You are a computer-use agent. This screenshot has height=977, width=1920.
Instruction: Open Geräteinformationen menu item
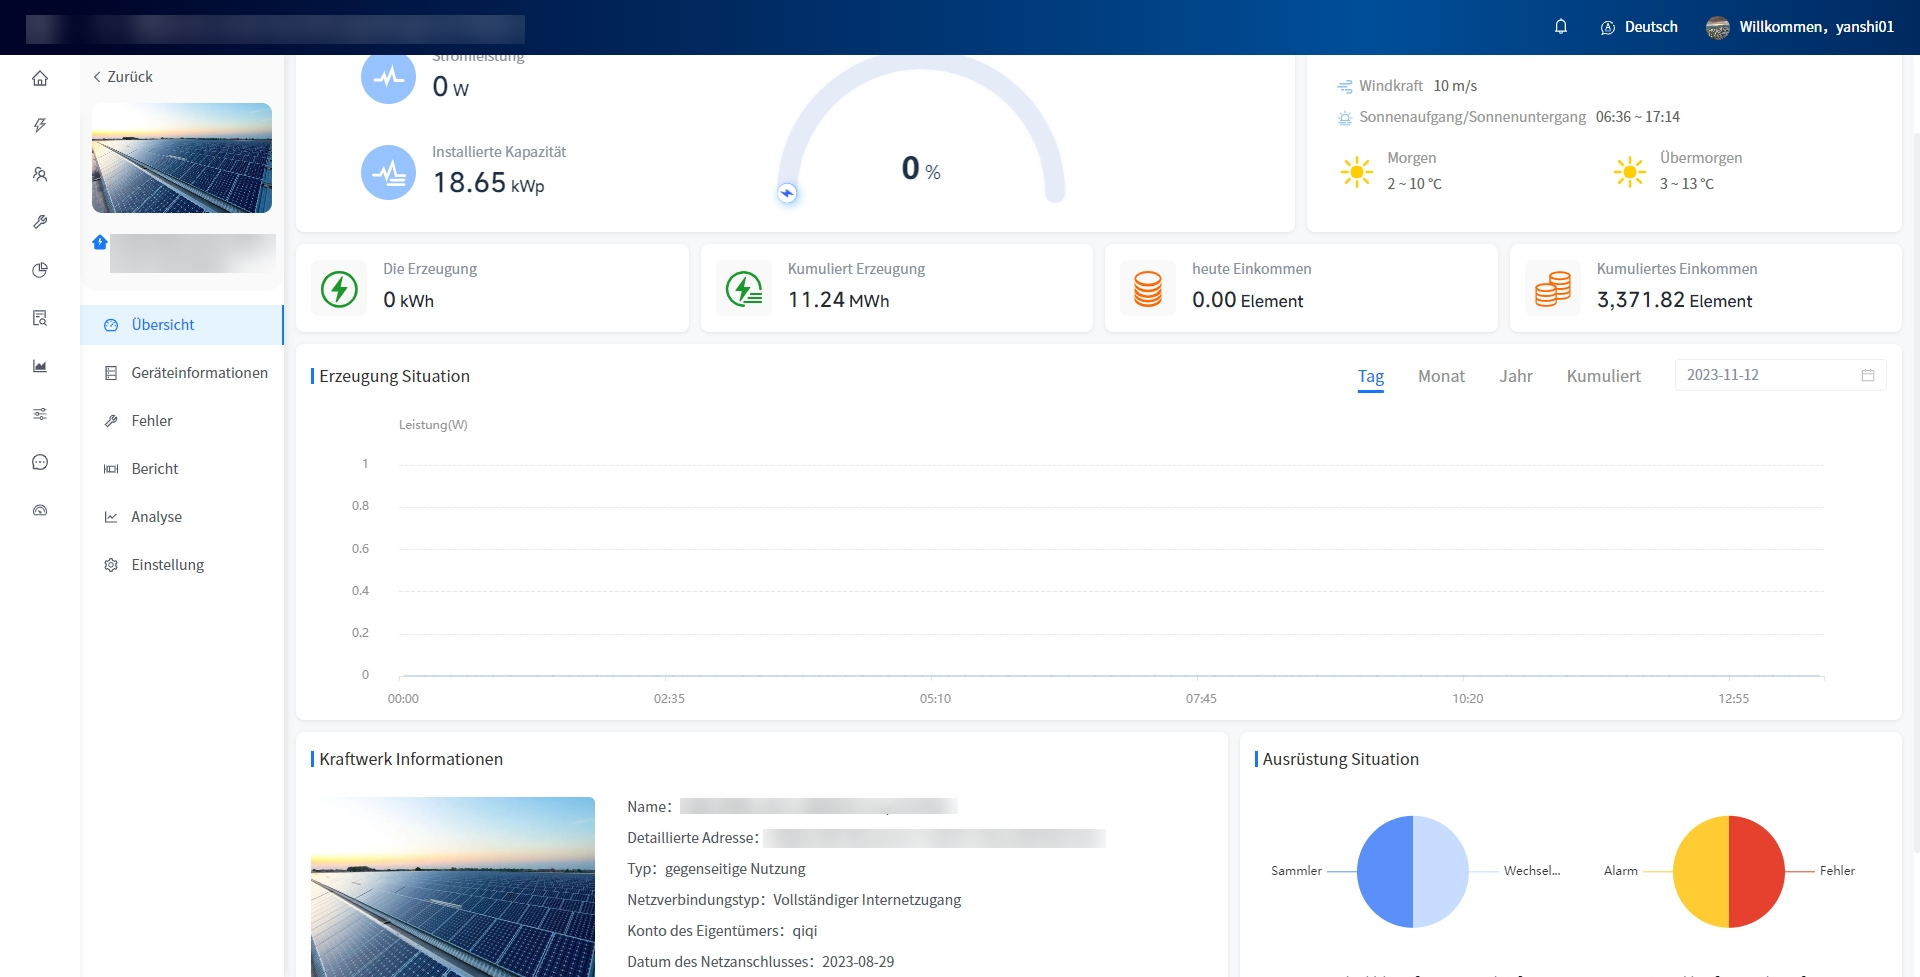(x=182, y=373)
